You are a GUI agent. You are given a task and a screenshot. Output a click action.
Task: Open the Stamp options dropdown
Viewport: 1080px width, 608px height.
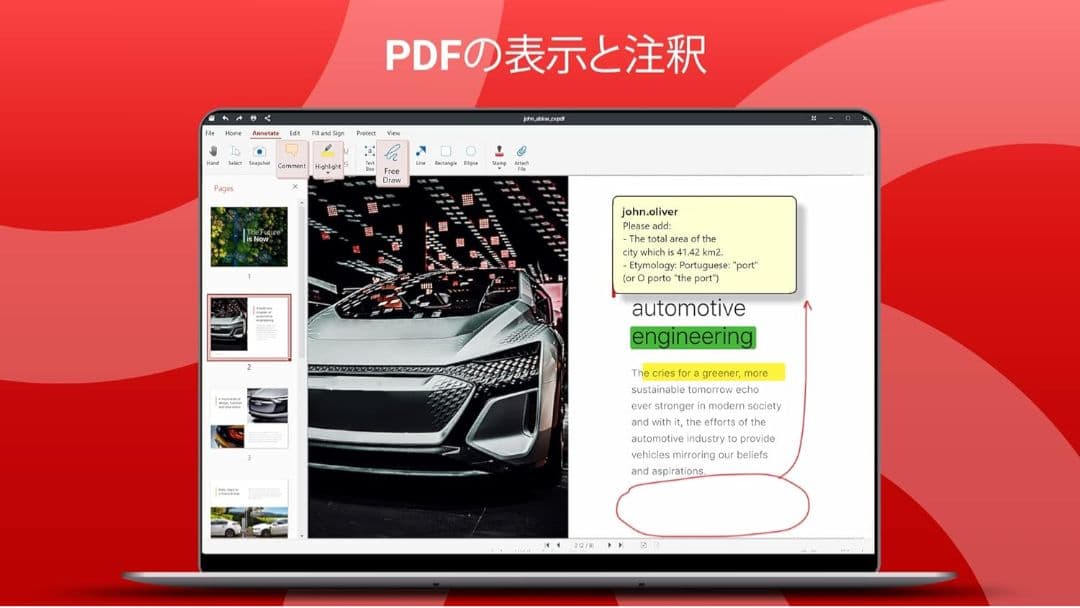point(497,166)
